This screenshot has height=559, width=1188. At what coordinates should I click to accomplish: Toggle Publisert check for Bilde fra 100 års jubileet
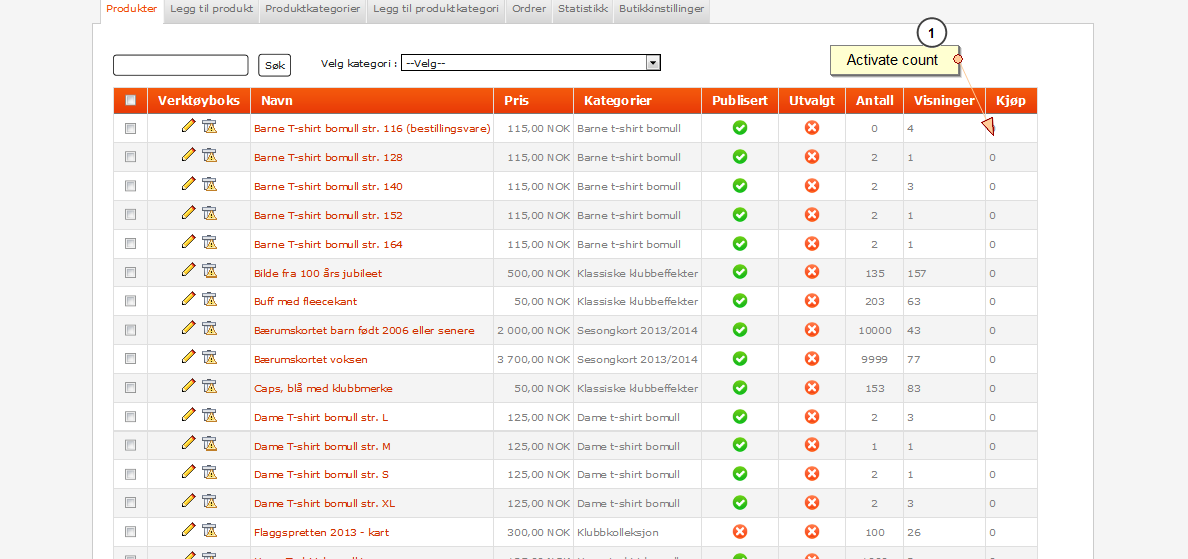click(740, 272)
